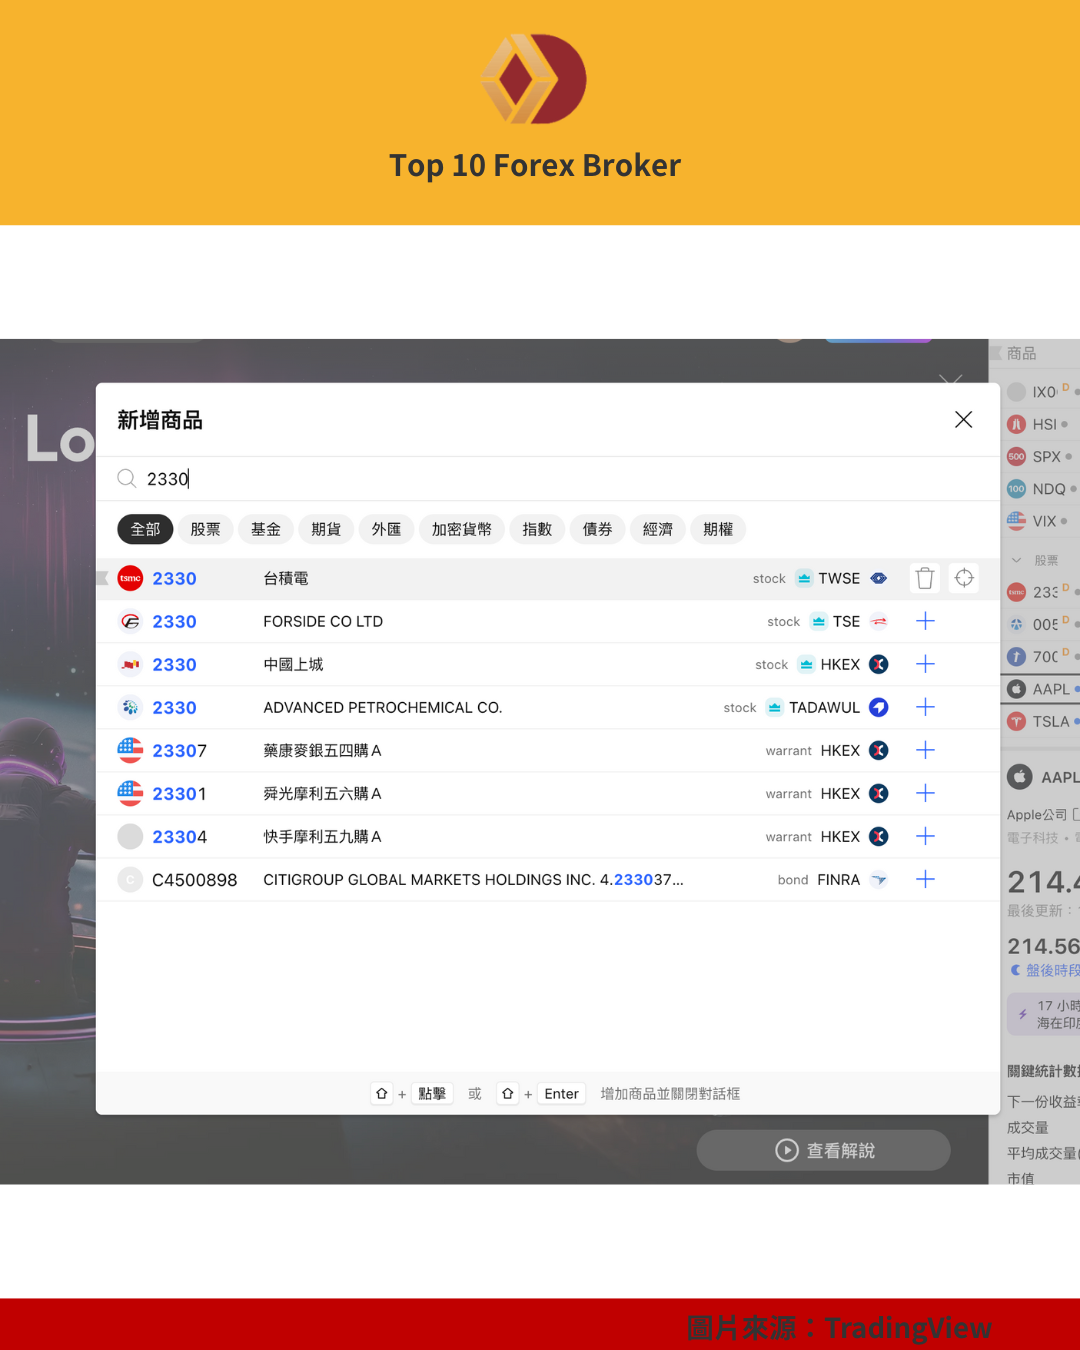Click the tsmc logo icon

point(130,578)
